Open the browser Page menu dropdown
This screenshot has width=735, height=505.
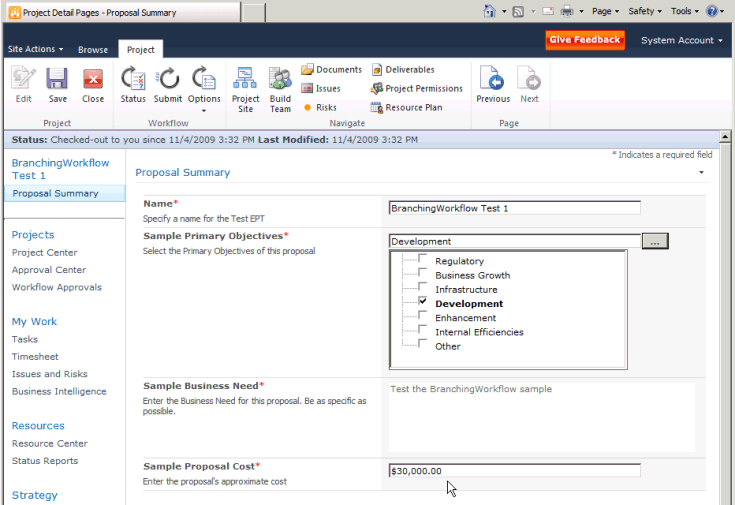[x=605, y=11]
